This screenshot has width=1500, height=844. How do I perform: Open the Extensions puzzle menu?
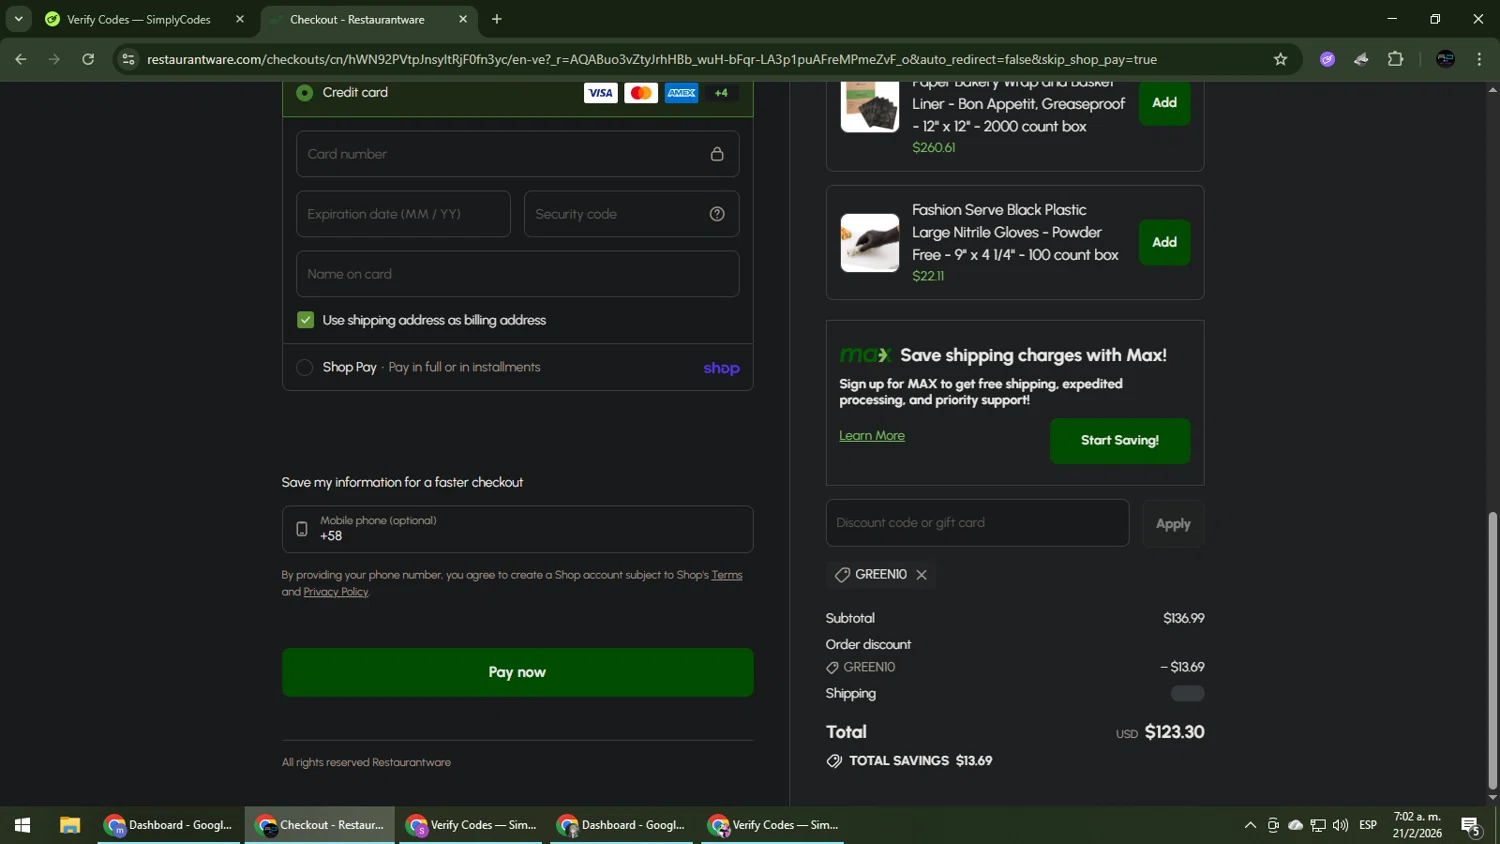[1396, 59]
